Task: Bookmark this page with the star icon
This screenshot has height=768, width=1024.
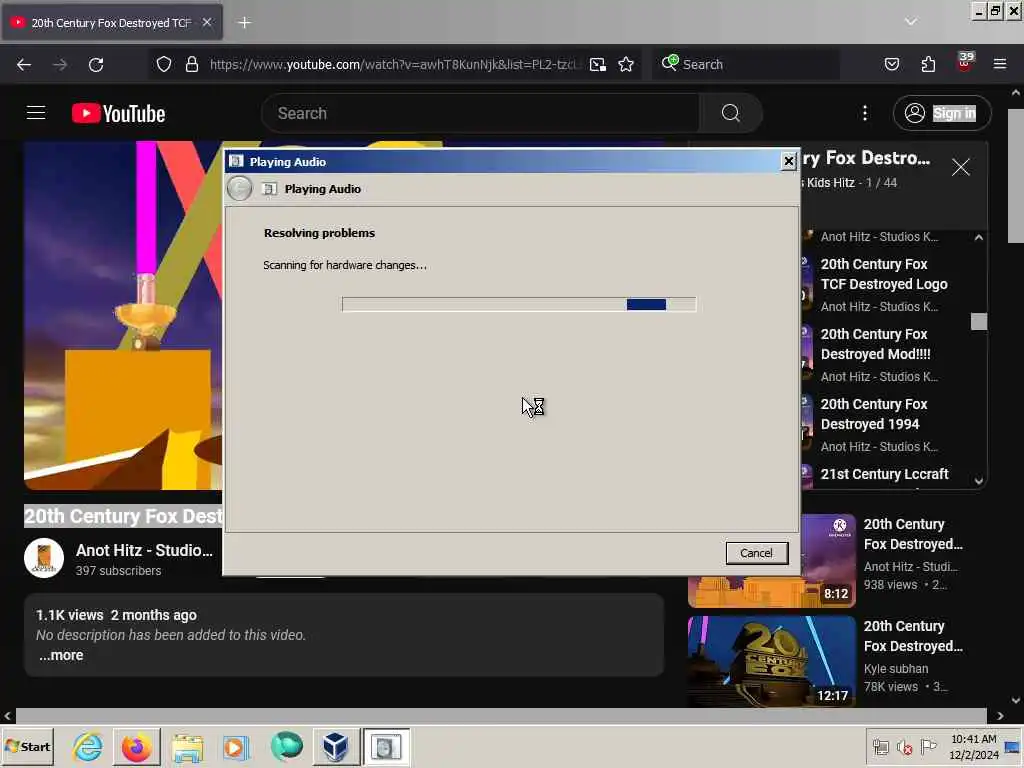Action: click(x=626, y=65)
